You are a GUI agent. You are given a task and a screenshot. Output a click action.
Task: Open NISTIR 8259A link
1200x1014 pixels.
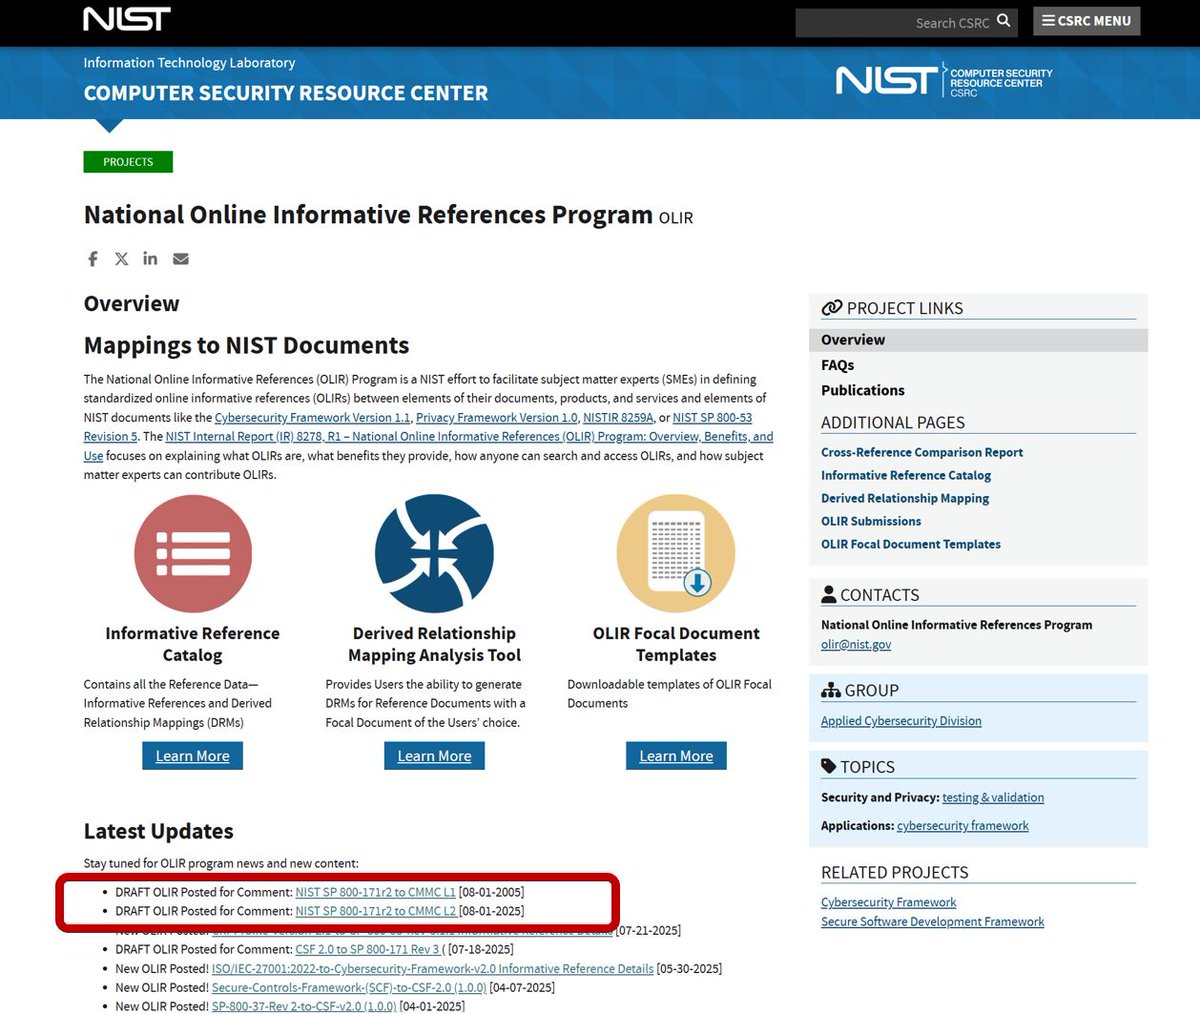click(618, 418)
